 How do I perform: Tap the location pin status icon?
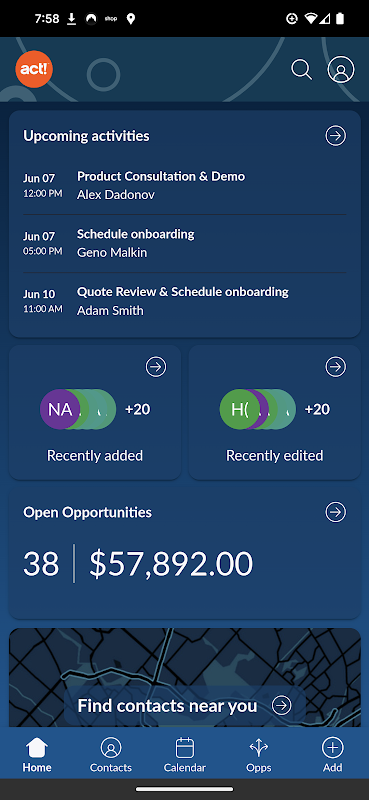pyautogui.click(x=131, y=19)
